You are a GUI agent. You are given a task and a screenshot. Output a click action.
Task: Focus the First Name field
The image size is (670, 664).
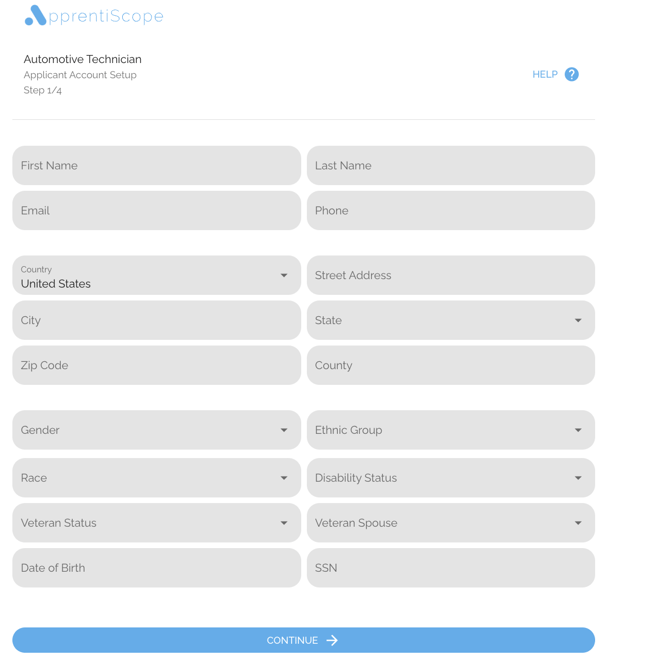pyautogui.click(x=156, y=166)
